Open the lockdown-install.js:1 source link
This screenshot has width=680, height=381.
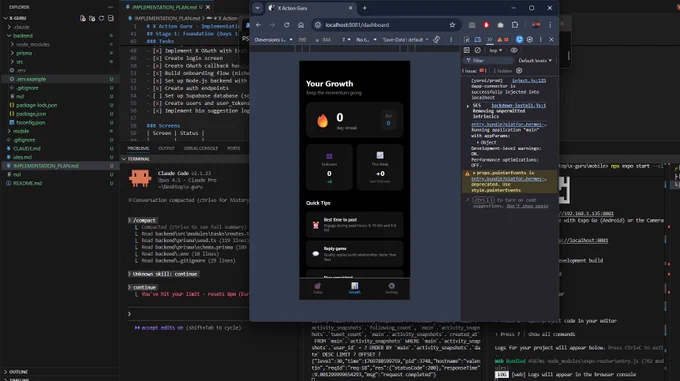pyautogui.click(x=518, y=105)
